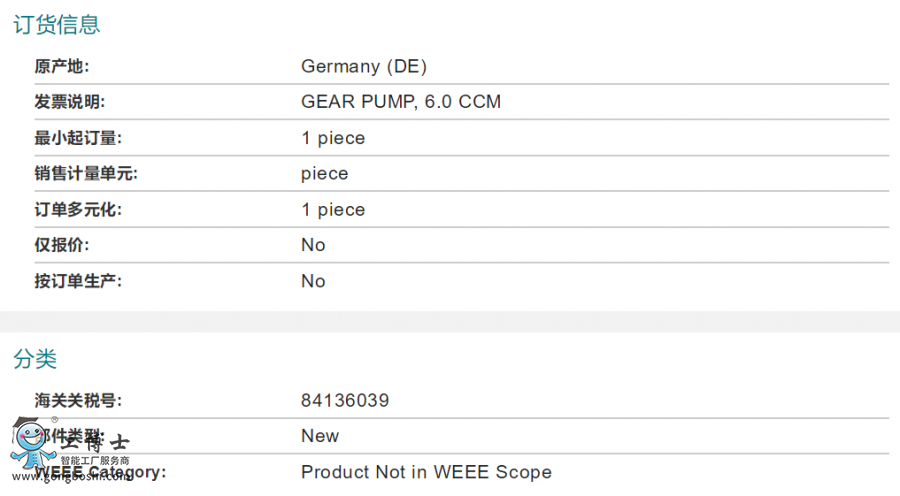Click the 工博士 brand text watermark
The width and height of the screenshot is (900, 496).
point(95,443)
